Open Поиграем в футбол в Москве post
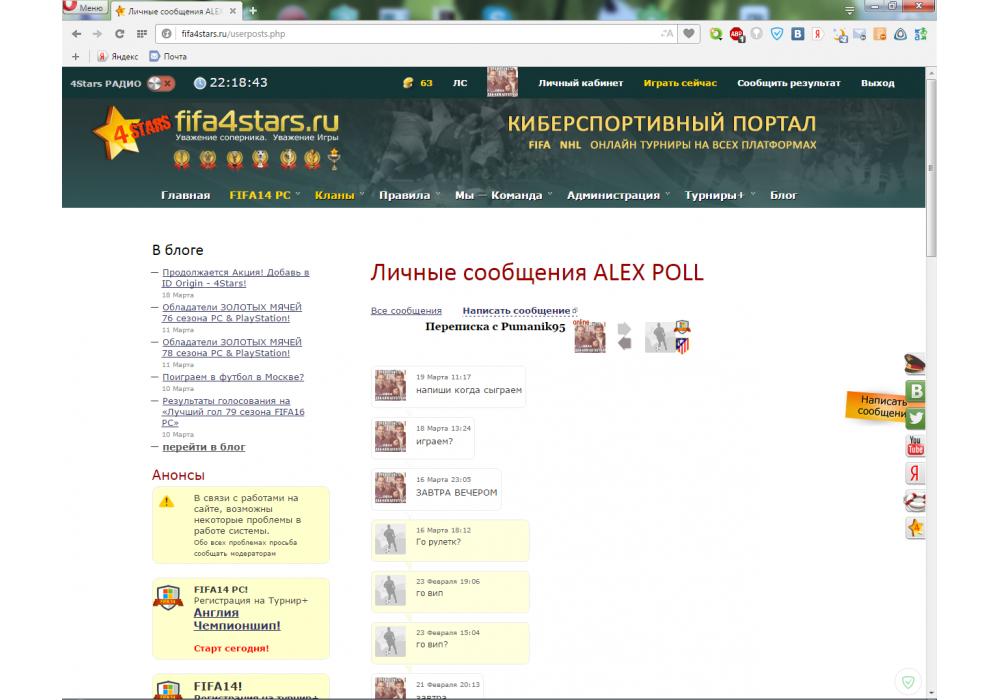The image size is (1000, 700). tap(233, 377)
